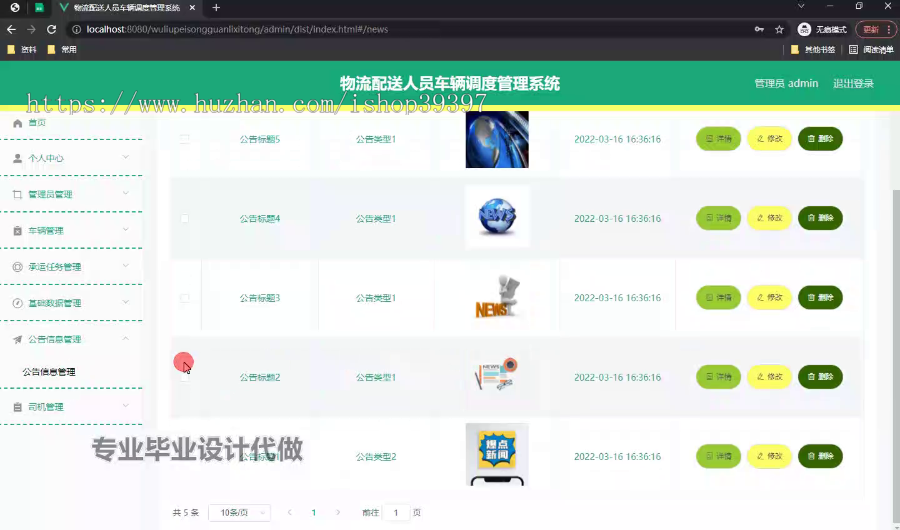
Task: Collapse the 公告信息管理 menu chevron
Action: tap(126, 338)
